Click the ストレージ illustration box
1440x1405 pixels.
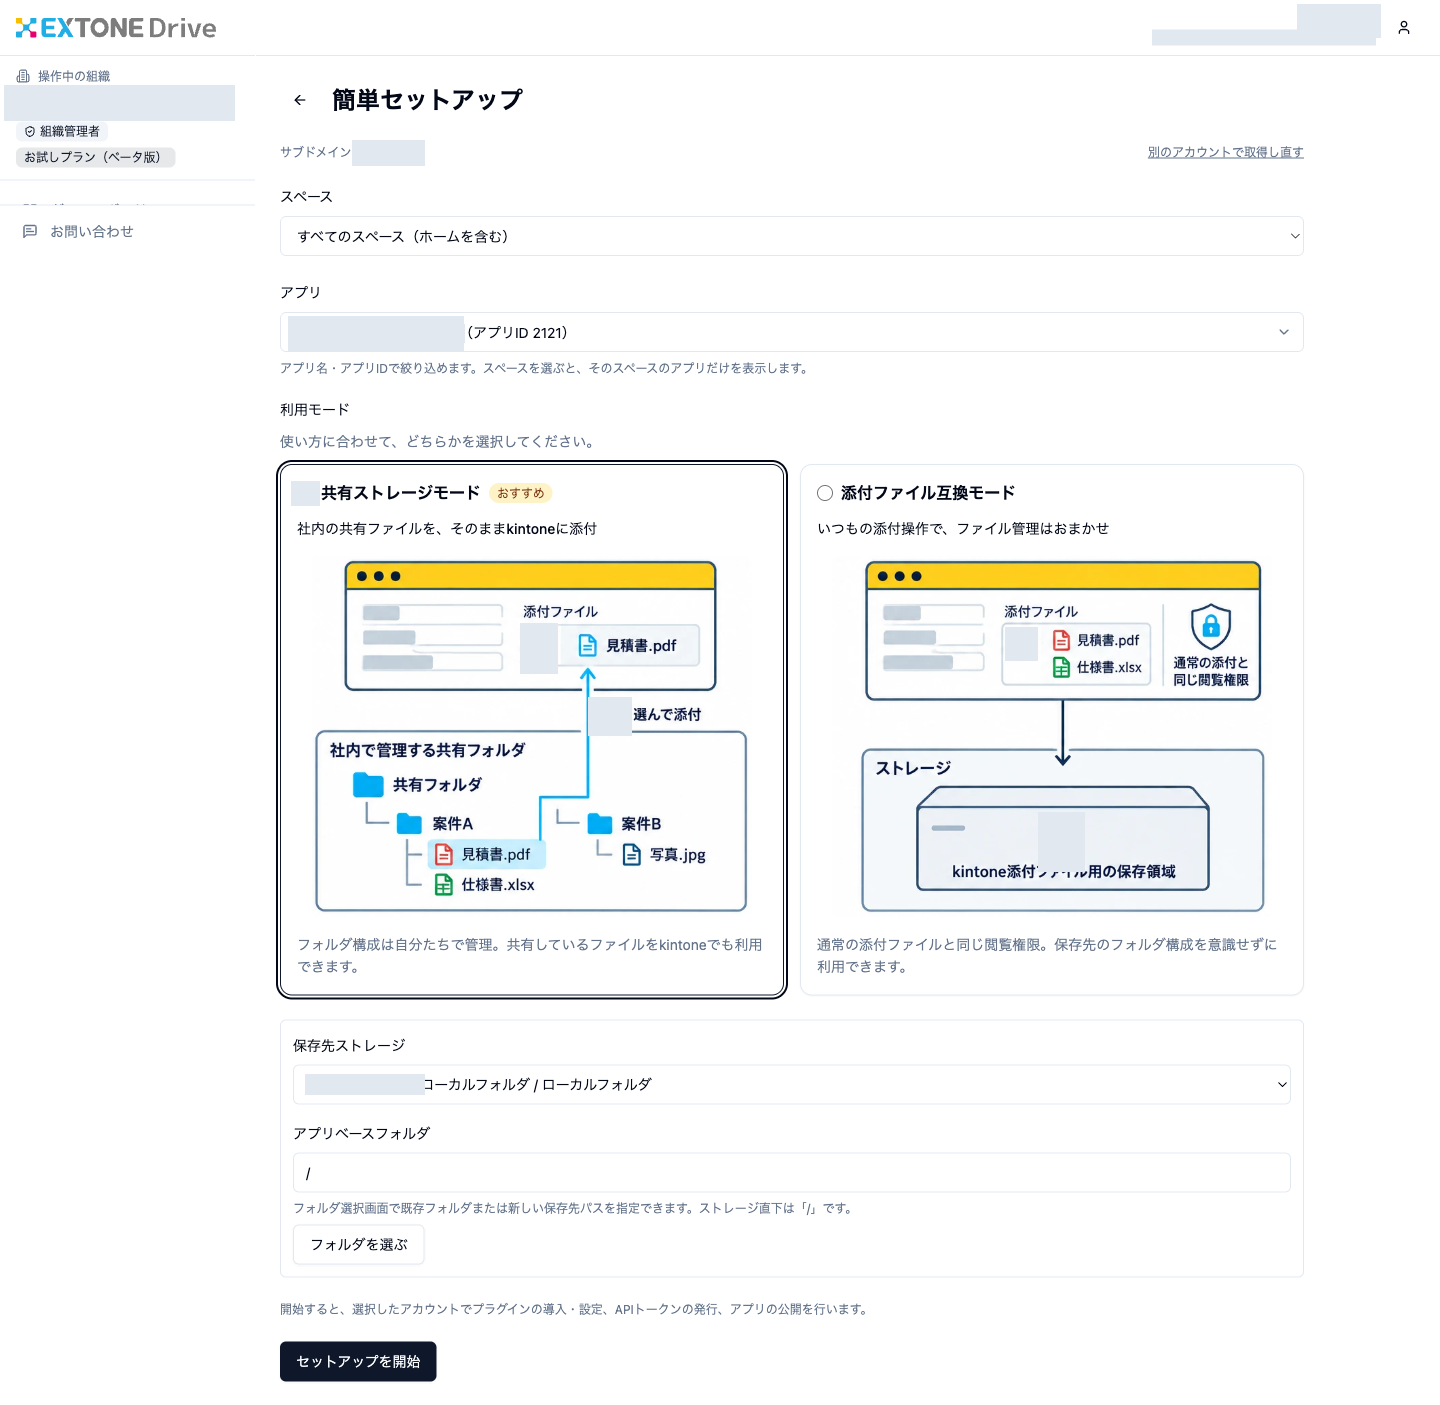point(1063,830)
